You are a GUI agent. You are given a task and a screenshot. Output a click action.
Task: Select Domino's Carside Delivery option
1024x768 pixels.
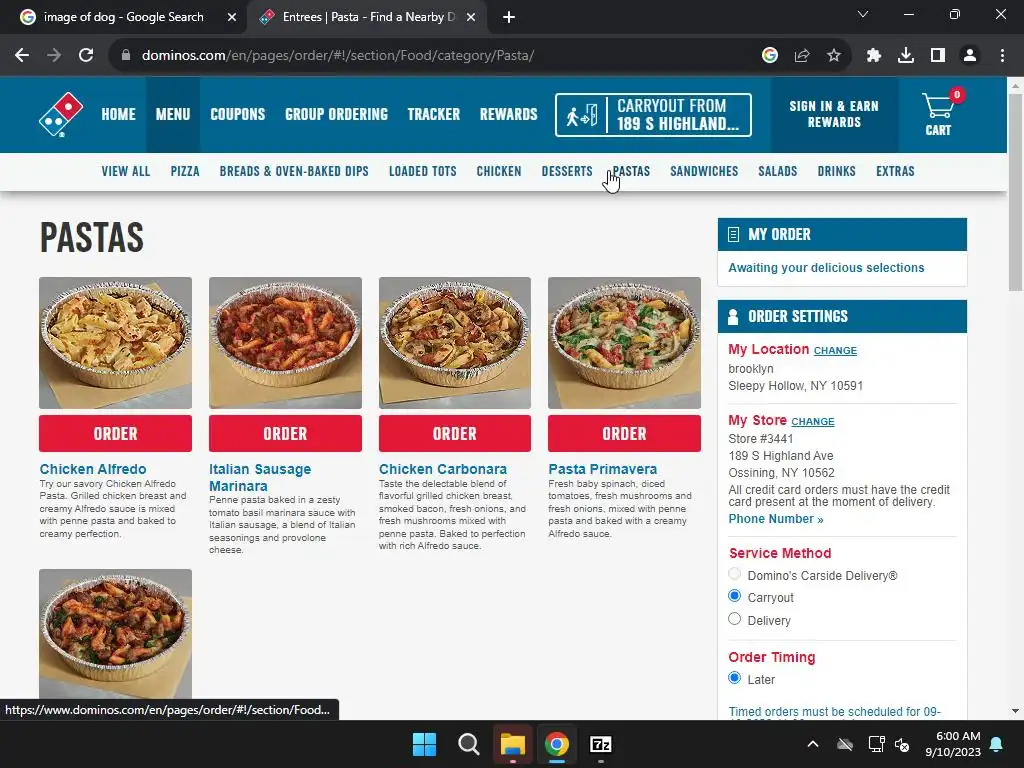click(x=735, y=573)
